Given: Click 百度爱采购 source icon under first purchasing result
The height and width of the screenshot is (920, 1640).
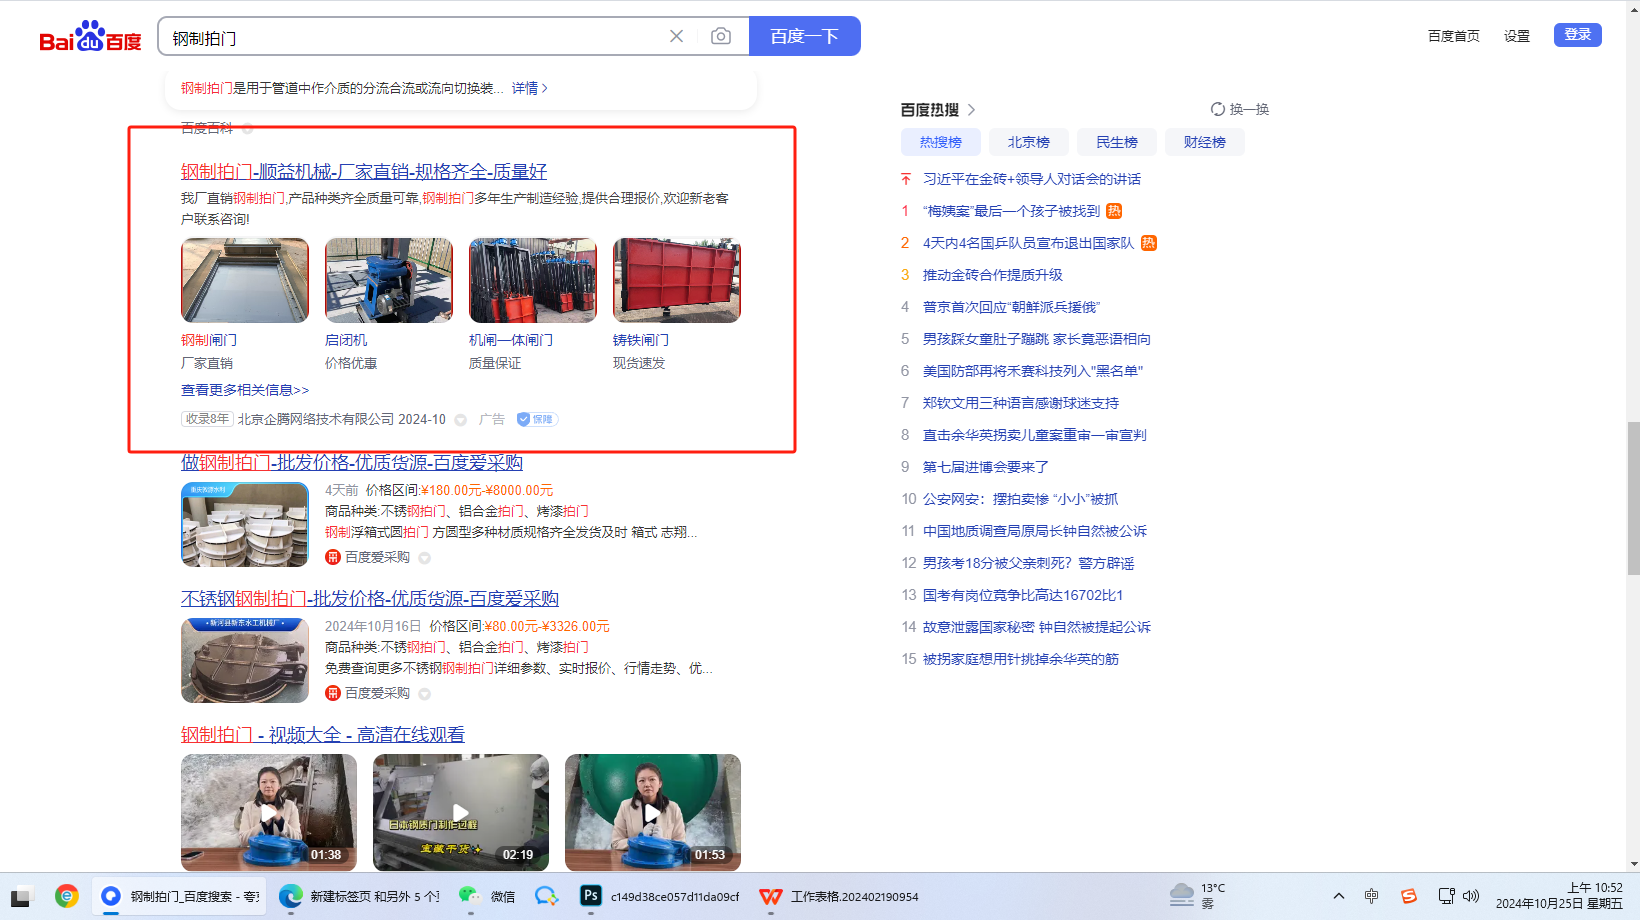Looking at the screenshot, I should pos(333,557).
